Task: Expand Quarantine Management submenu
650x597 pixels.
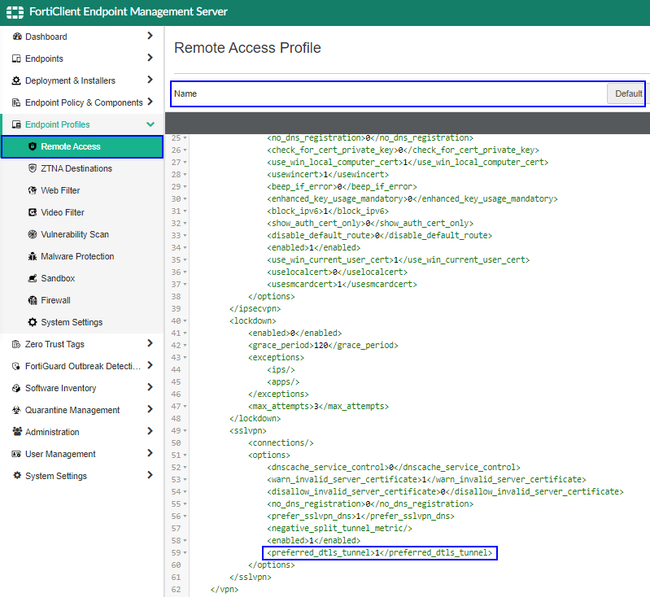Action: click(150, 410)
